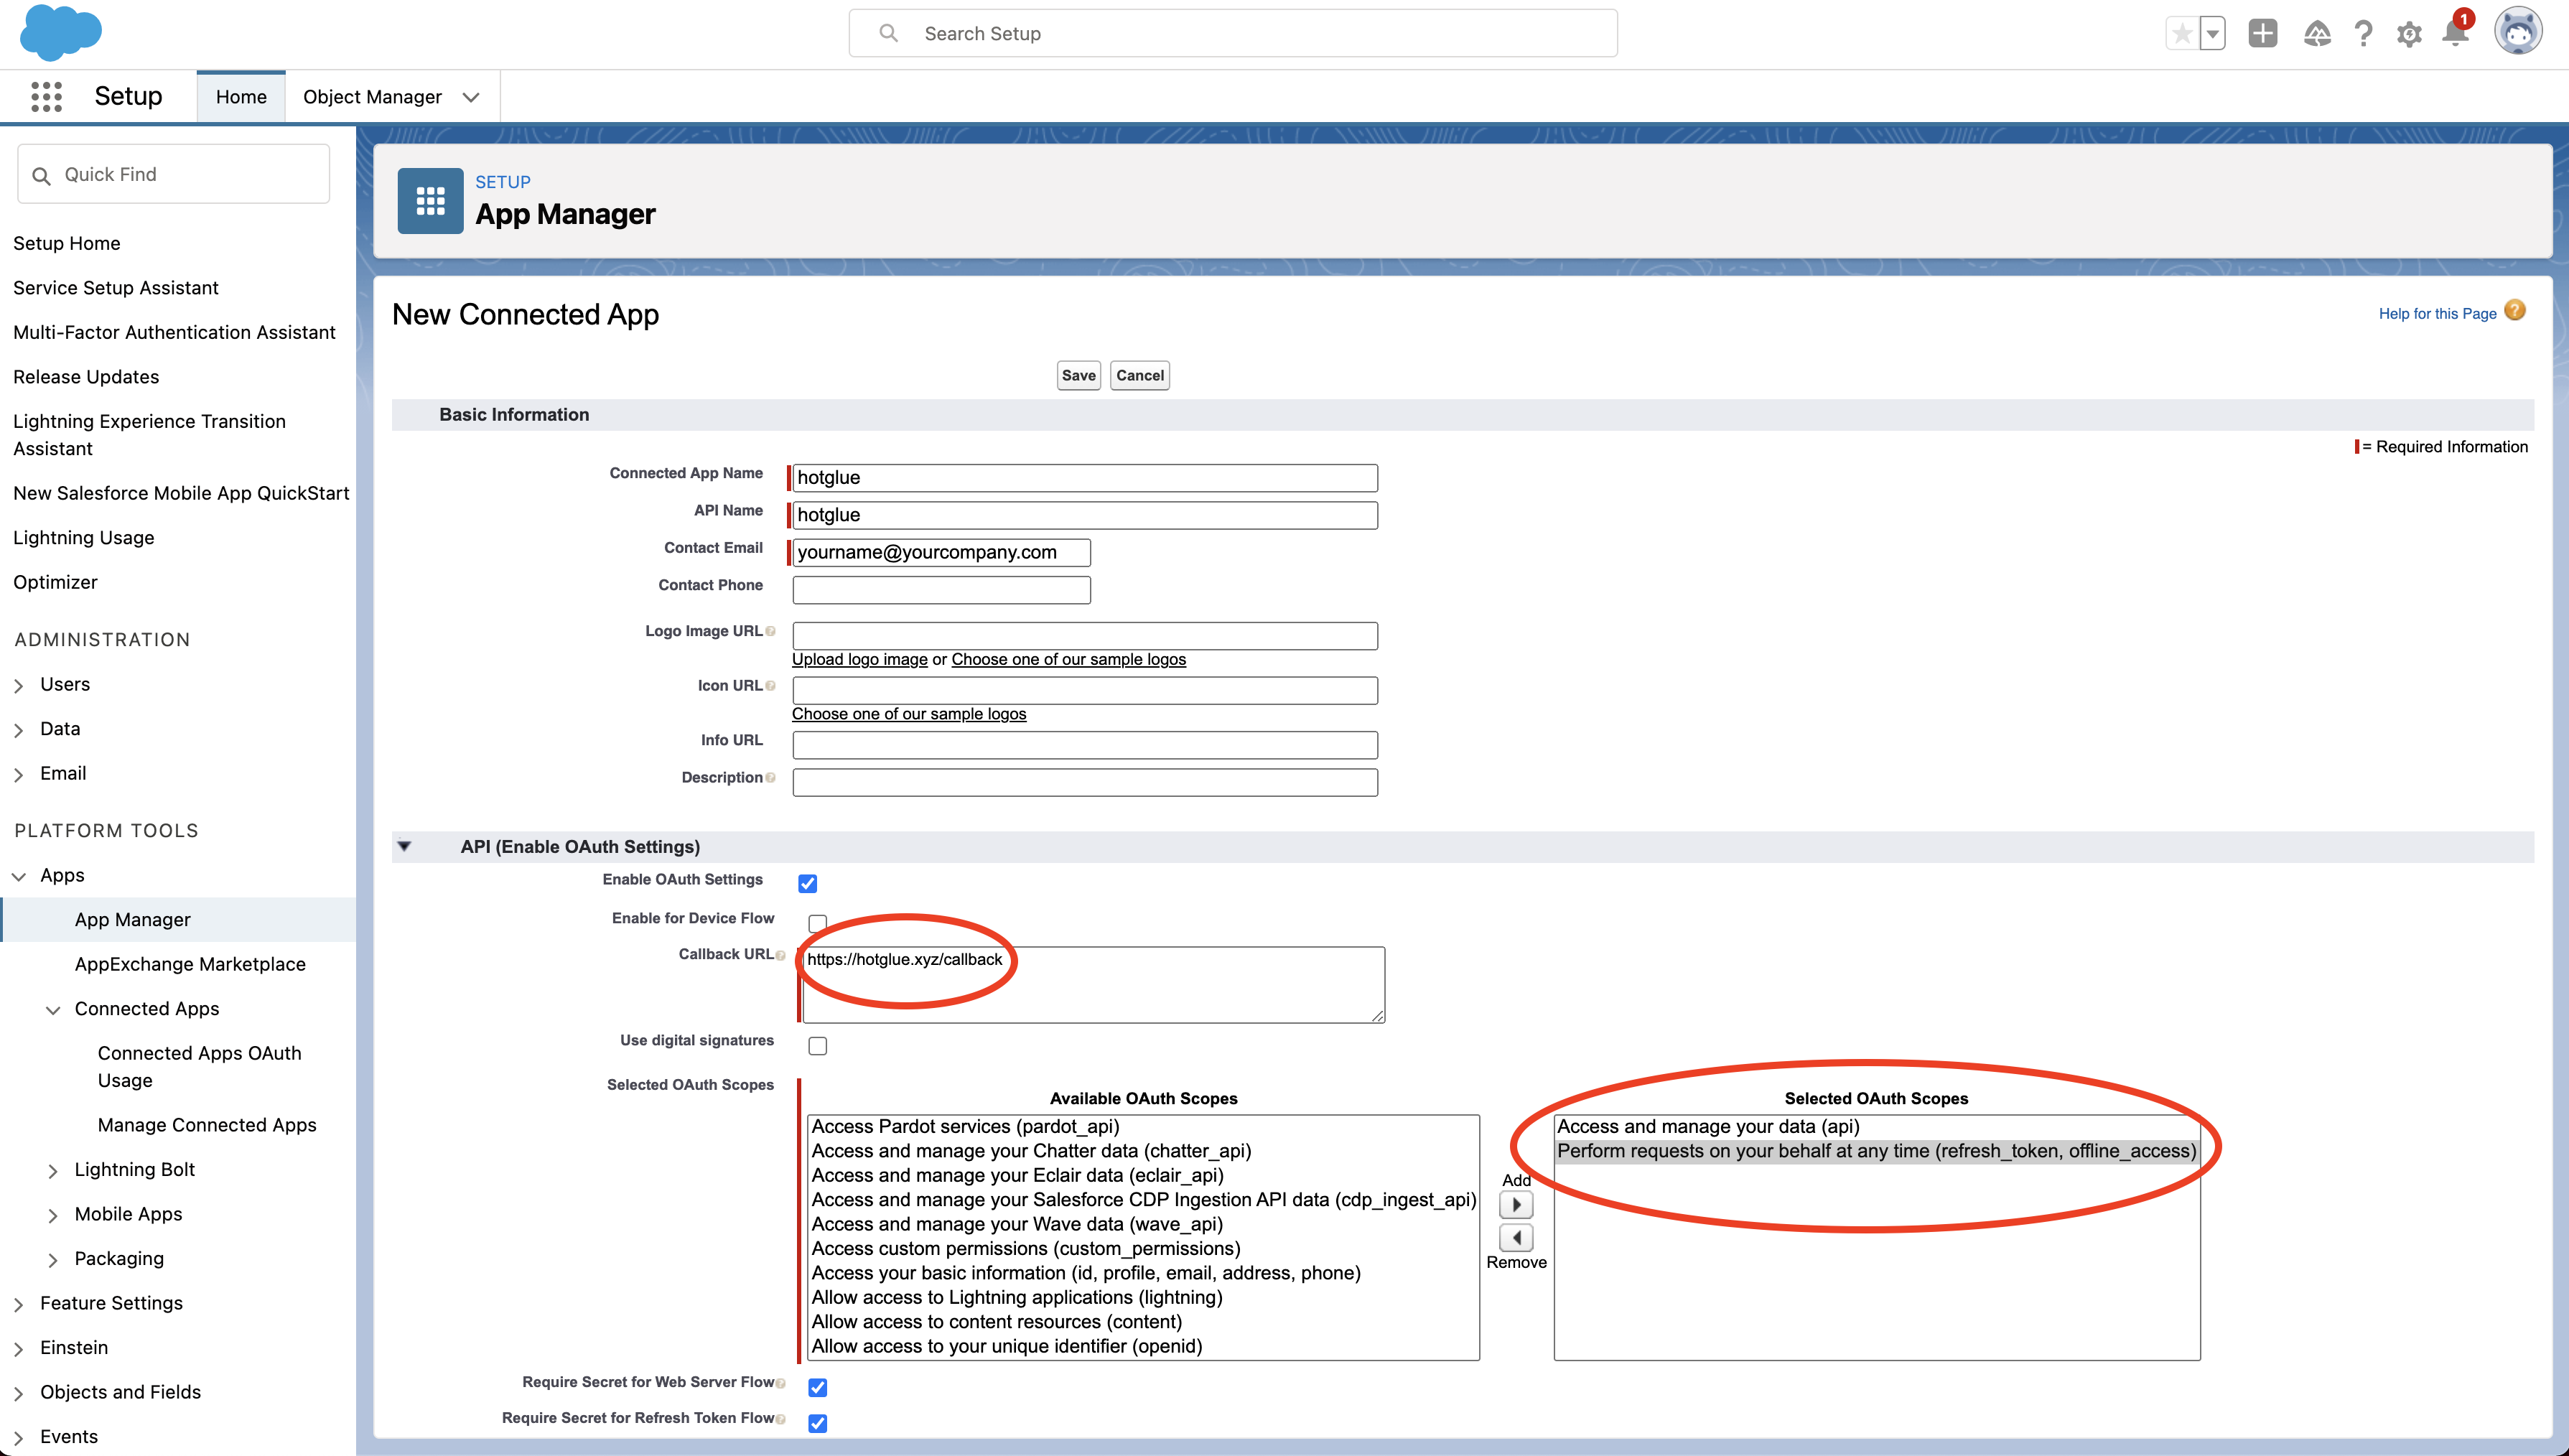Expand the Email tree node
2569x1456 pixels.
point(18,775)
